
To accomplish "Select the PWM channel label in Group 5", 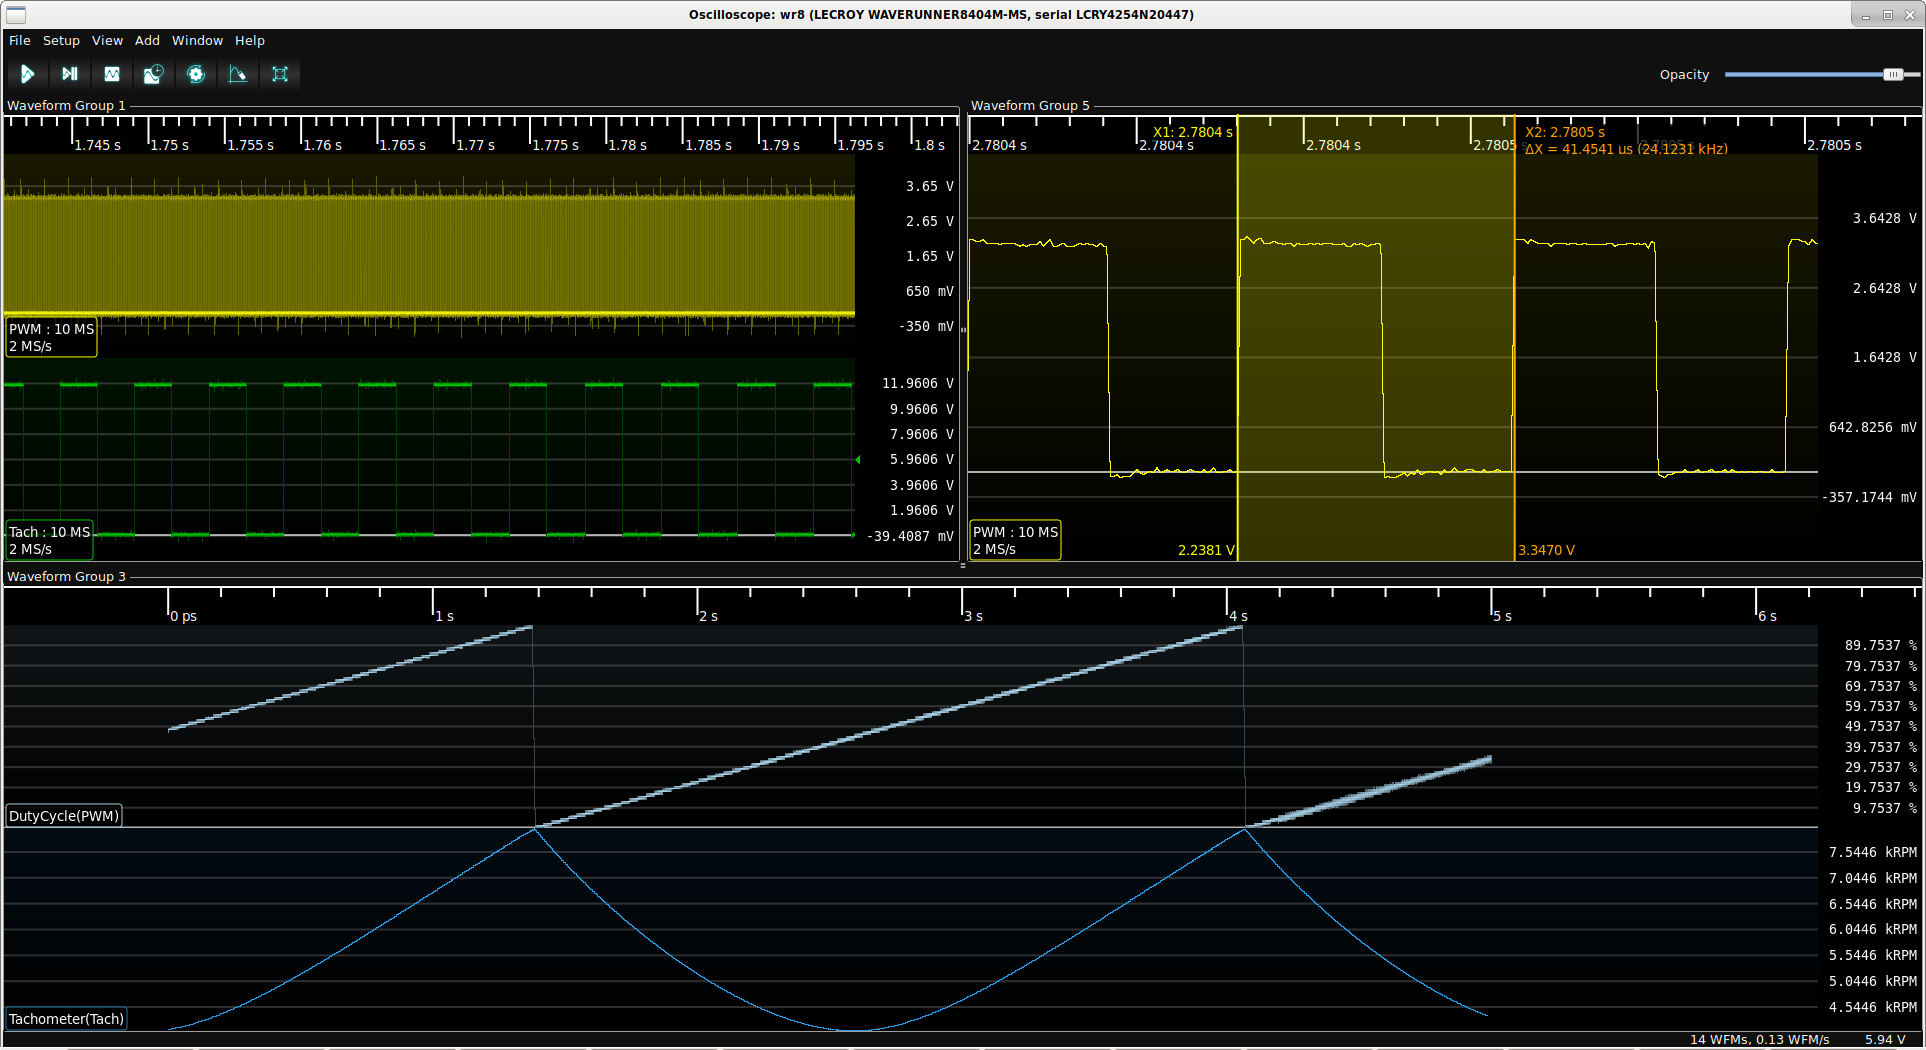I will (x=1015, y=540).
